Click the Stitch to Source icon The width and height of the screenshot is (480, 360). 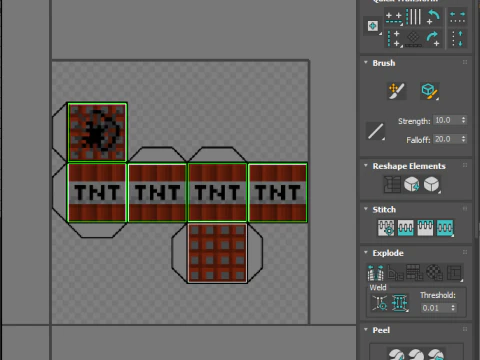click(425, 228)
